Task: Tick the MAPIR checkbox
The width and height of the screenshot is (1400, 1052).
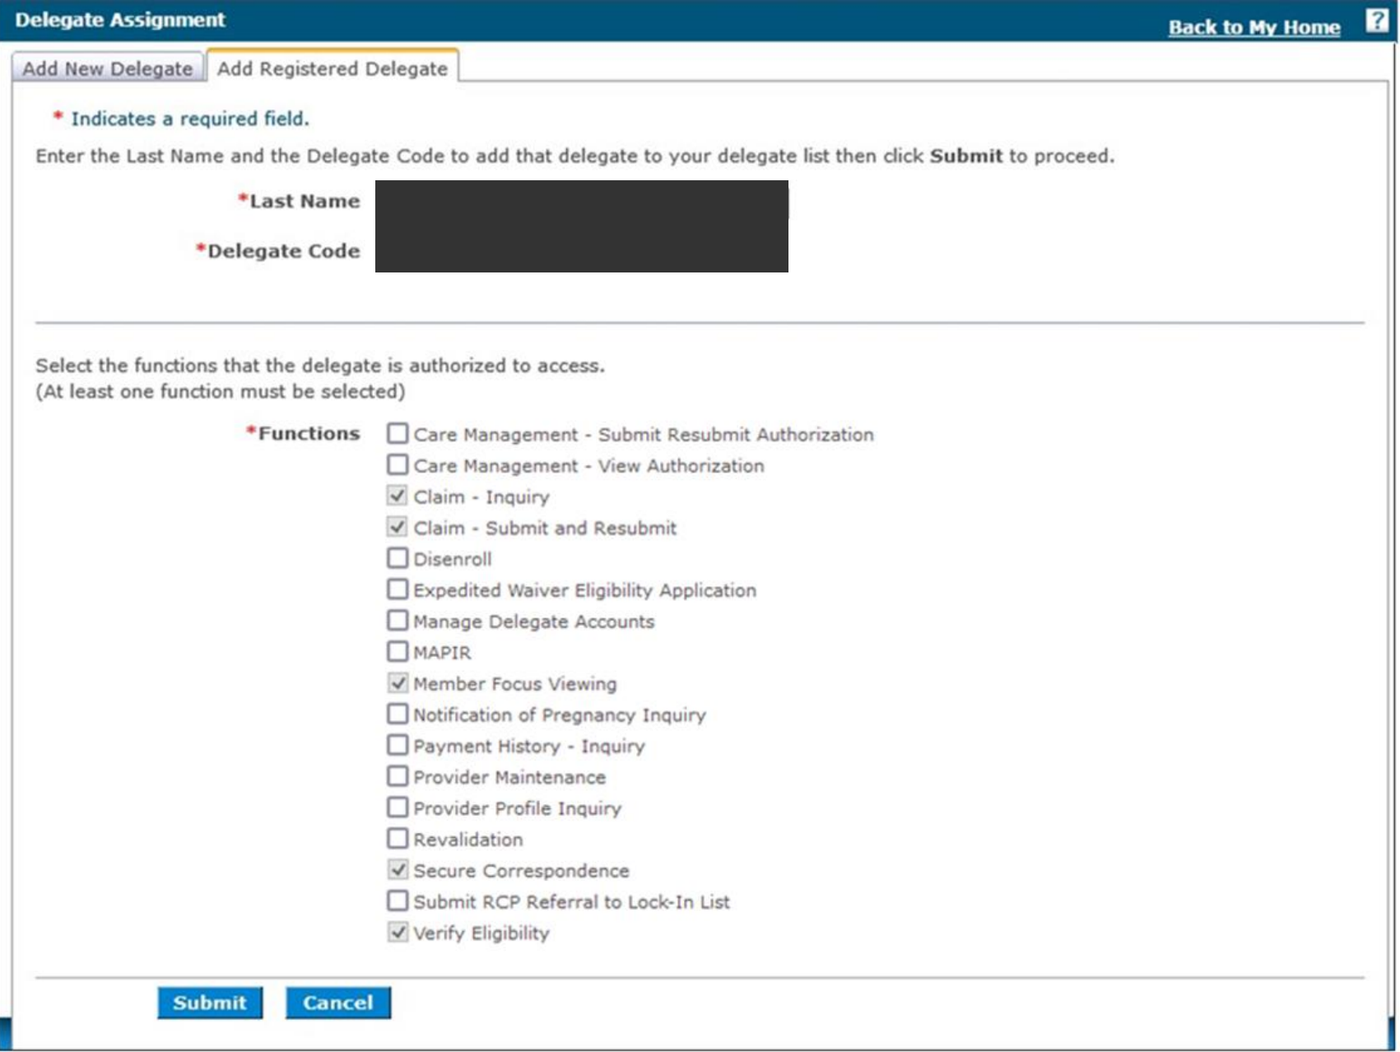Action: tap(398, 651)
